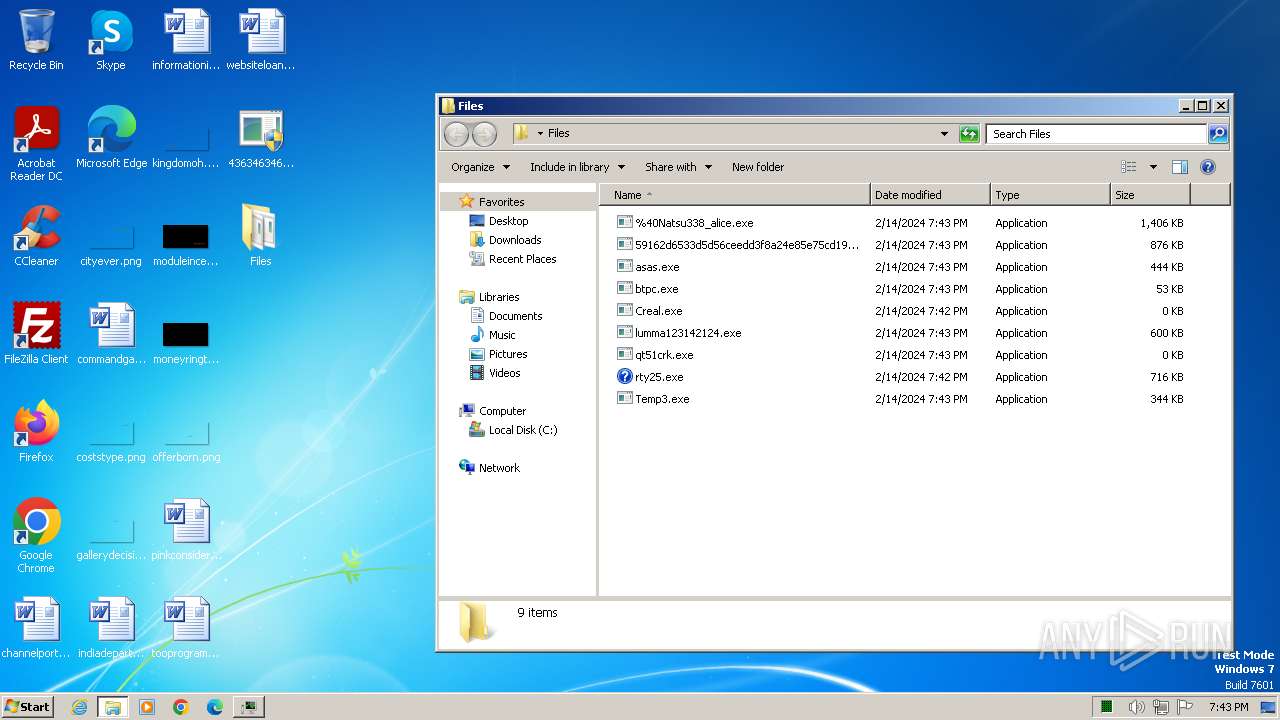Sort by Date modified column
This screenshot has width=1280, height=720.
[x=930, y=195]
